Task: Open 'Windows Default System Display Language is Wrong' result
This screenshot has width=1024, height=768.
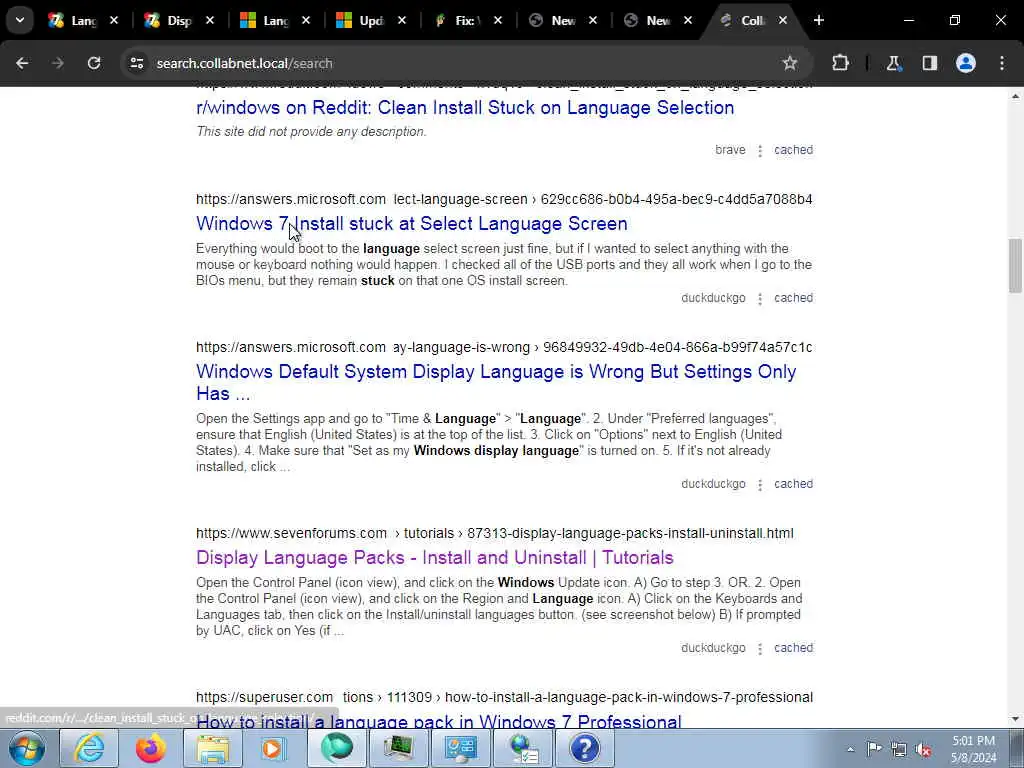Action: (496, 383)
